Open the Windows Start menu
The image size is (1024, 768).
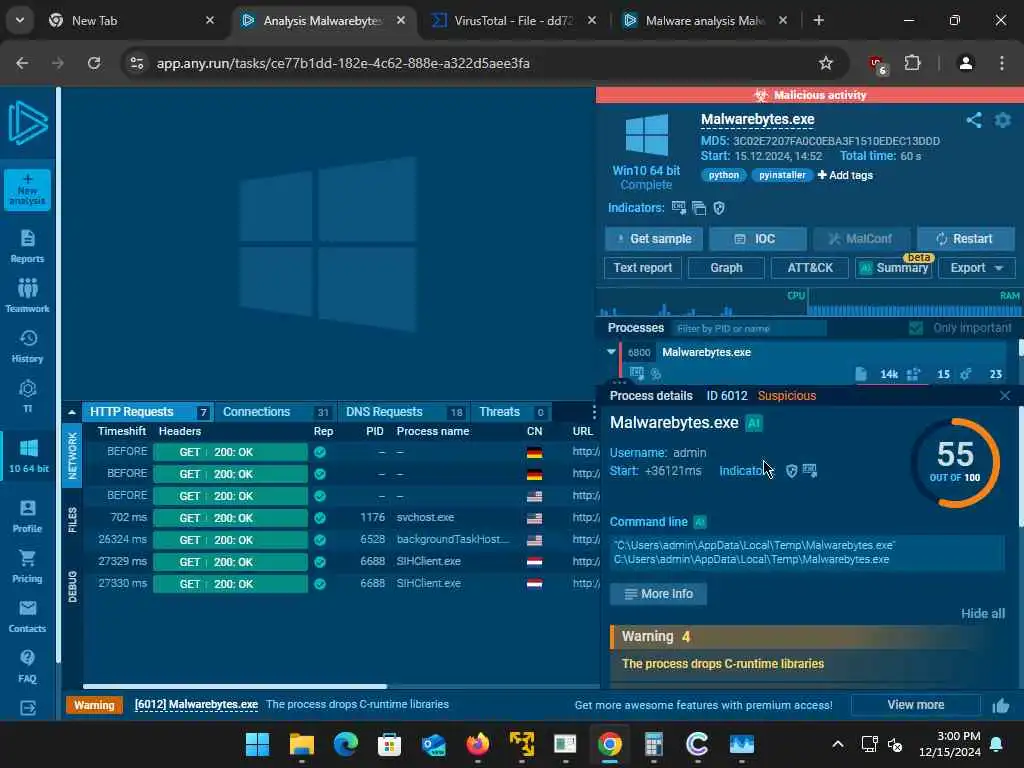tap(257, 744)
